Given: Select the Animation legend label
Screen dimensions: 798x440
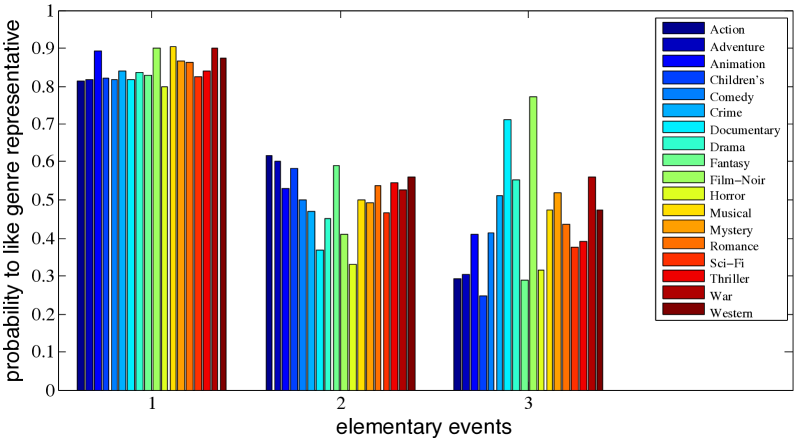Looking at the screenshot, I should click(737, 64).
